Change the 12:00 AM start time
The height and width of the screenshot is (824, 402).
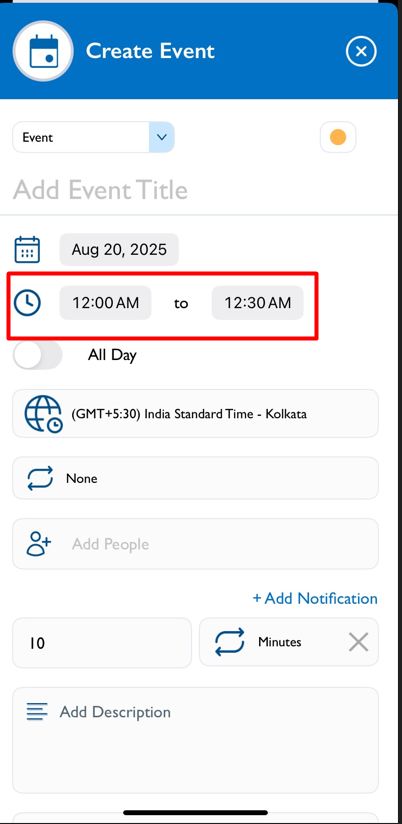(106, 303)
